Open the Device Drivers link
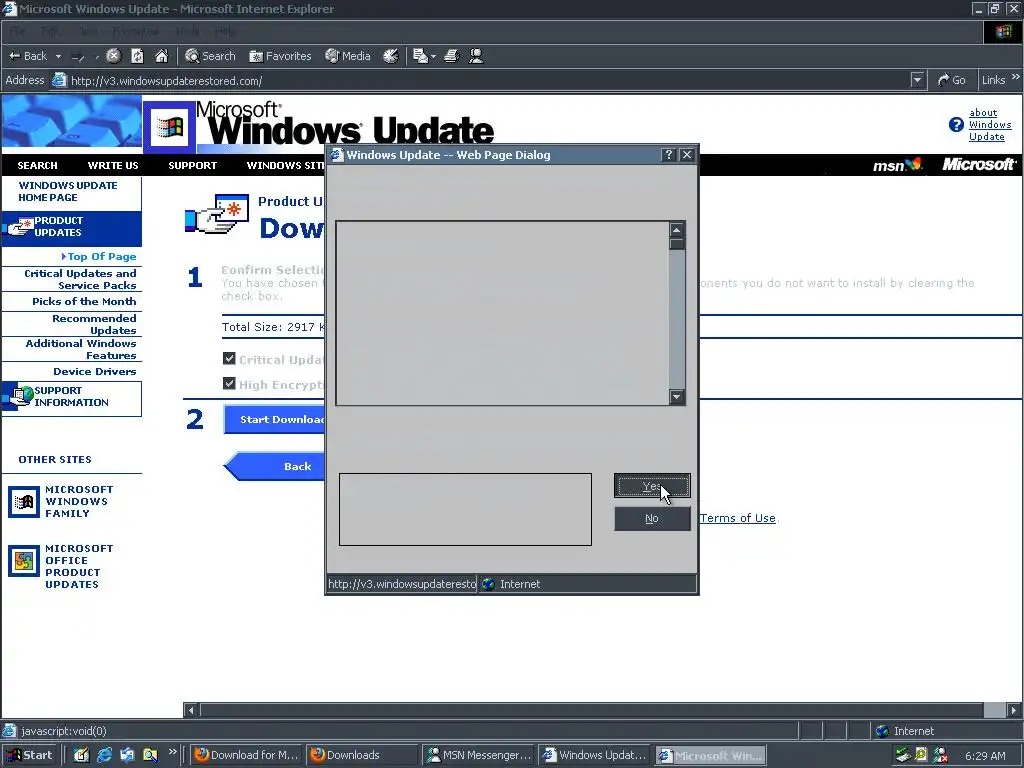Viewport: 1024px width, 768px height. (x=95, y=371)
